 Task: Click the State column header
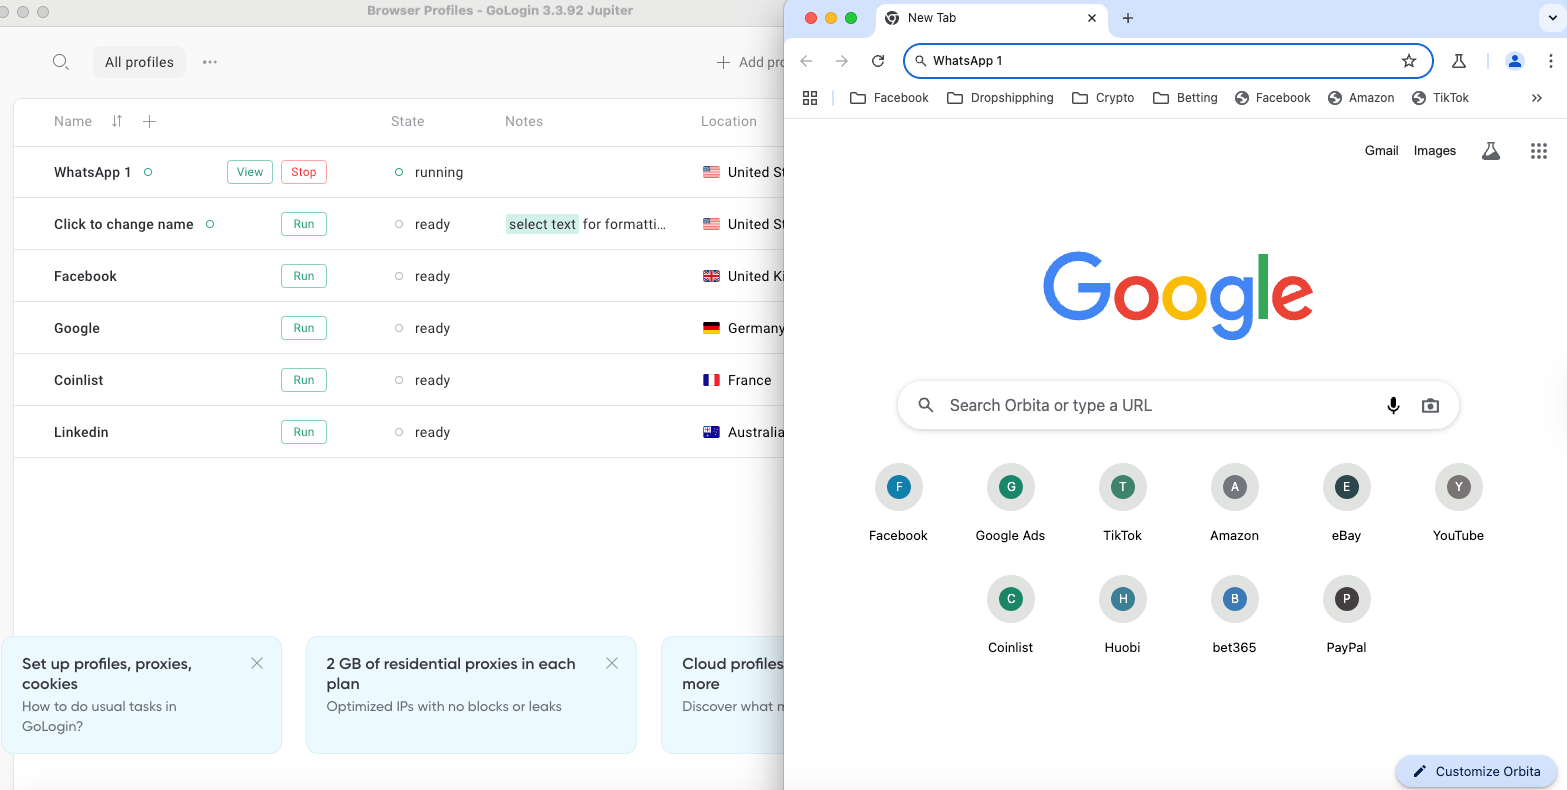pos(407,121)
